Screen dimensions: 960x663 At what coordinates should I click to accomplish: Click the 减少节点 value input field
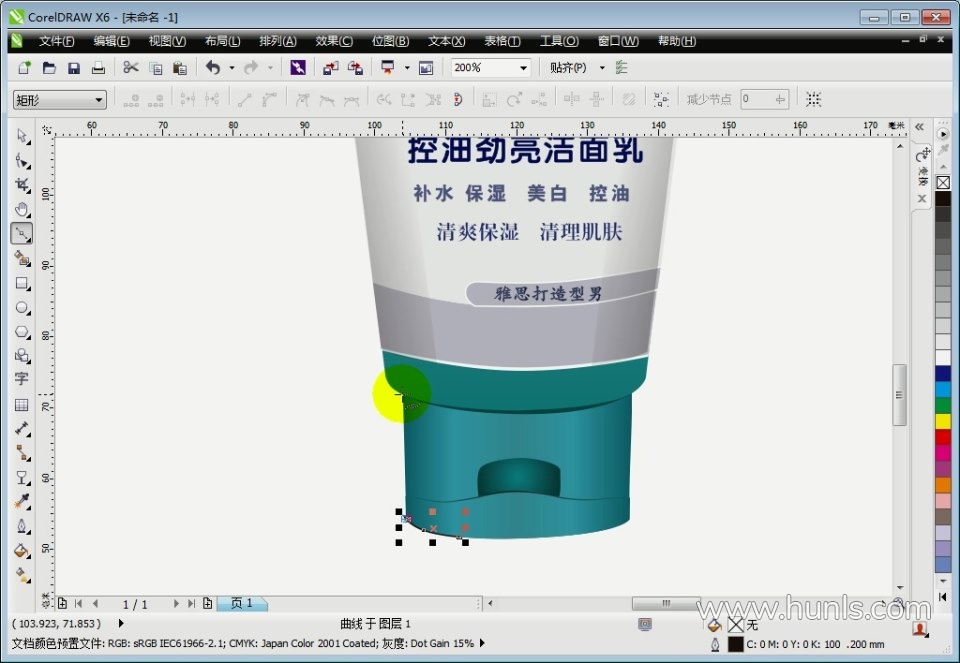[x=757, y=100]
